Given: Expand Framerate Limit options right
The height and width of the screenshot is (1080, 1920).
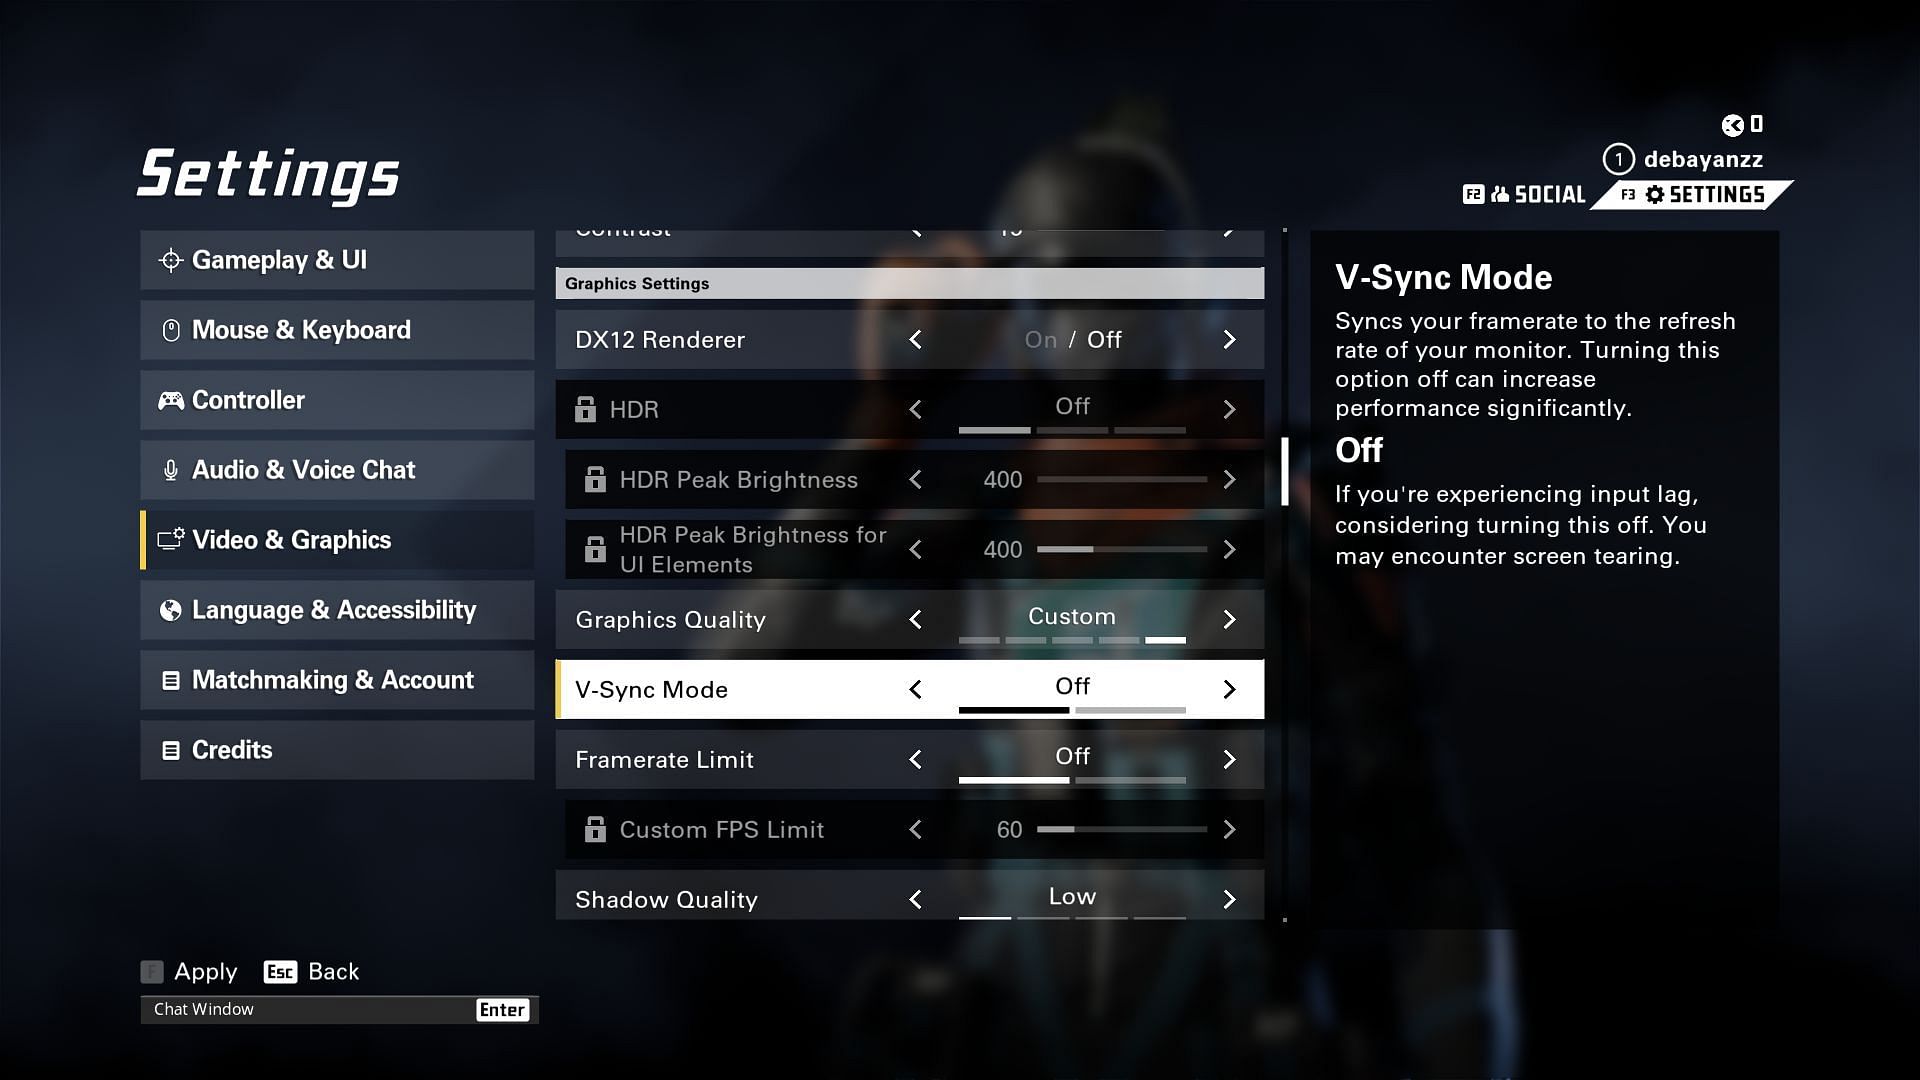Looking at the screenshot, I should pyautogui.click(x=1226, y=758).
